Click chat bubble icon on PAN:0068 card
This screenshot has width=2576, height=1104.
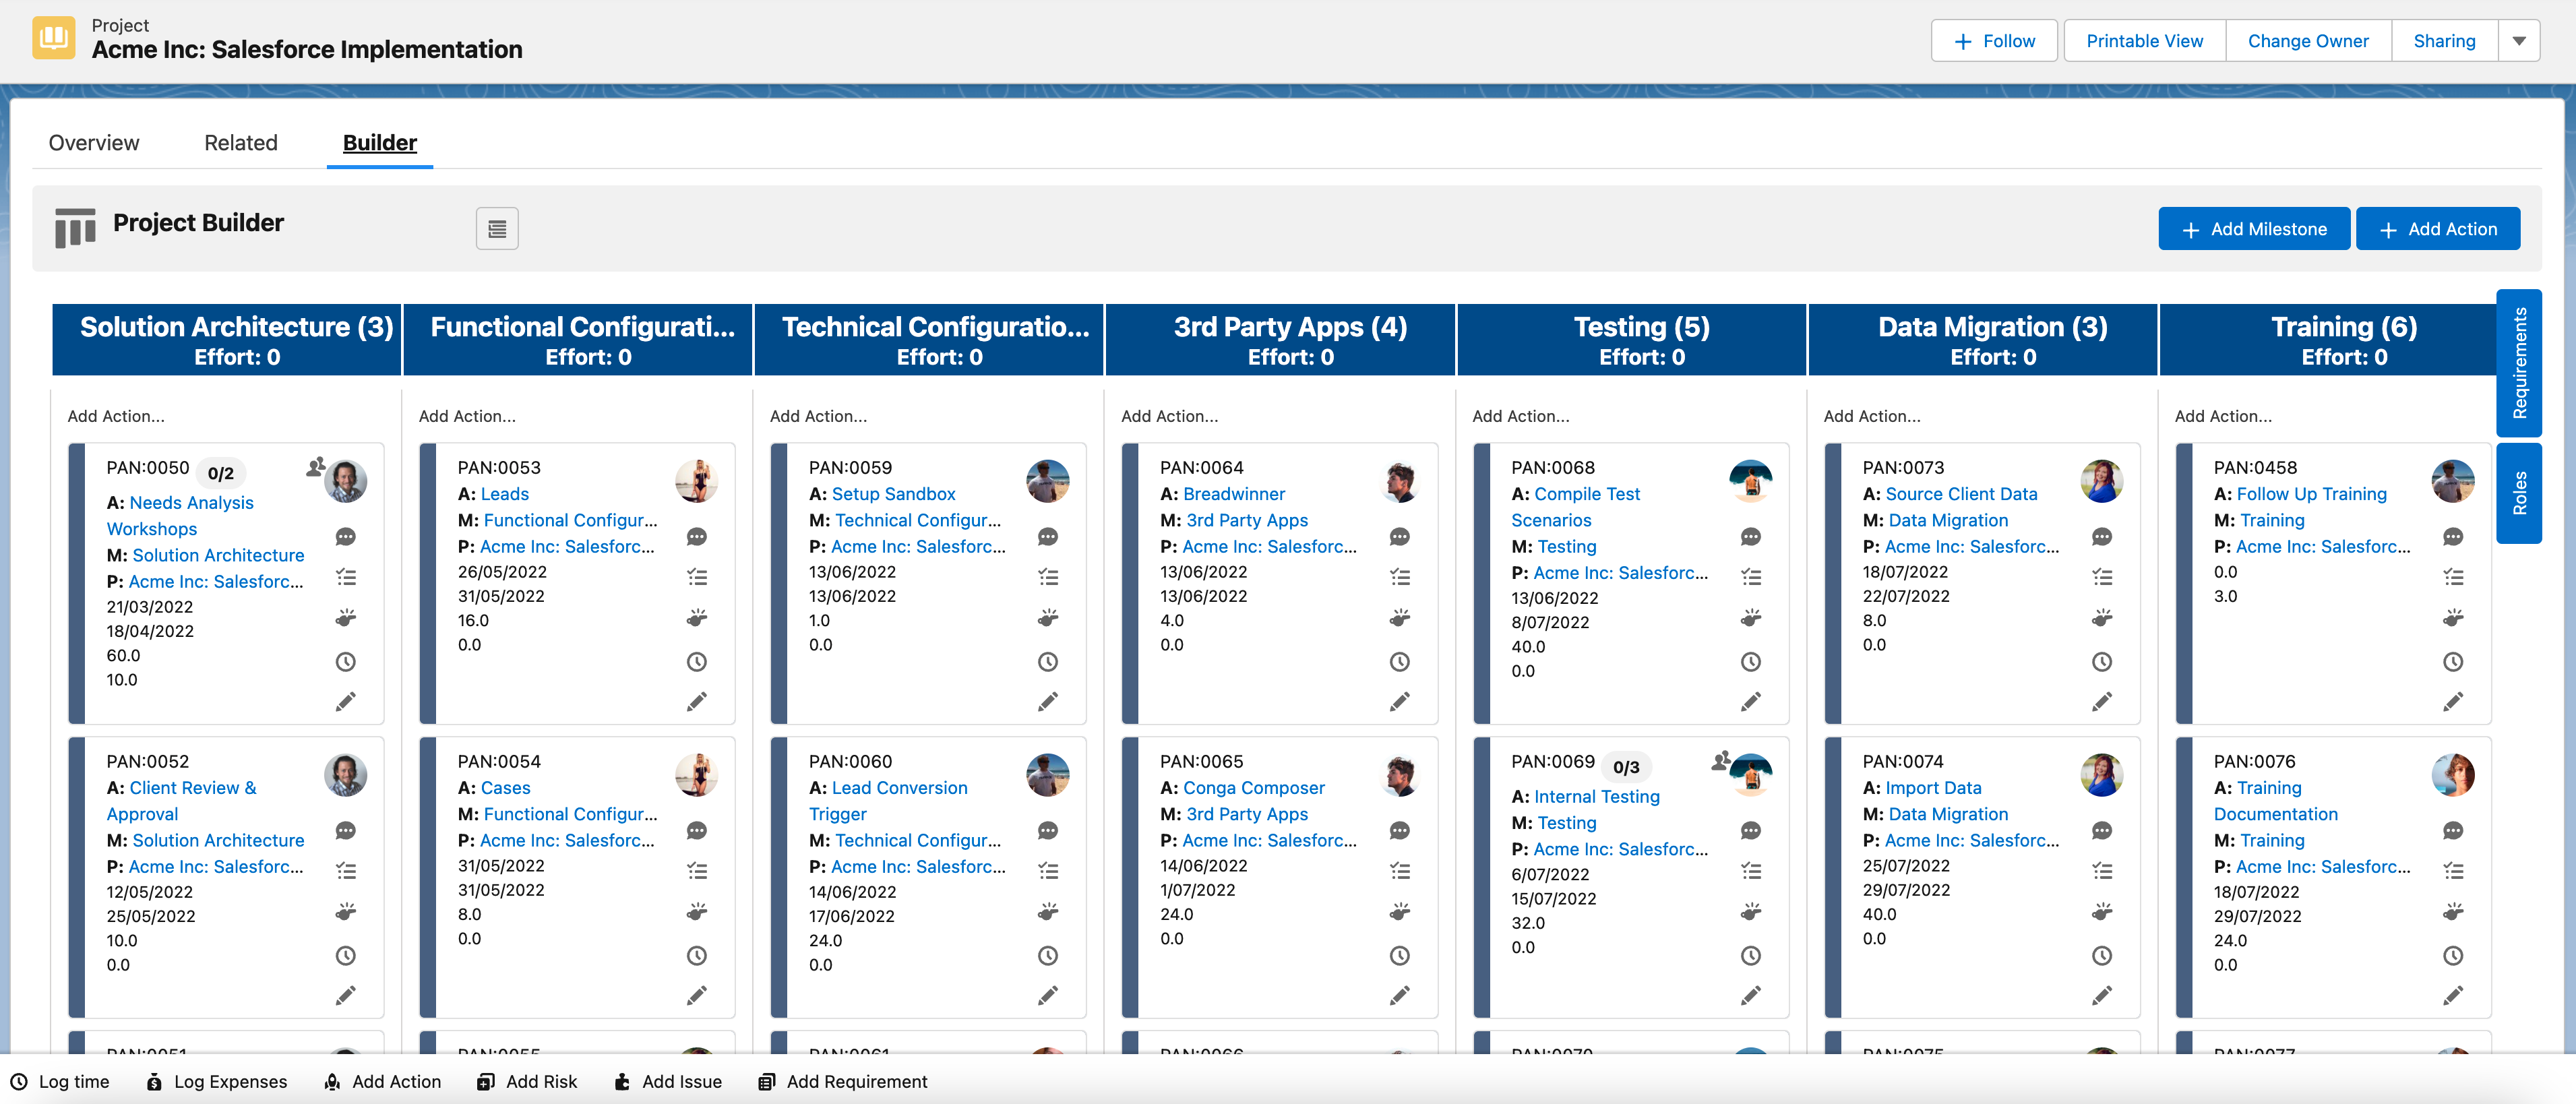pos(1751,537)
